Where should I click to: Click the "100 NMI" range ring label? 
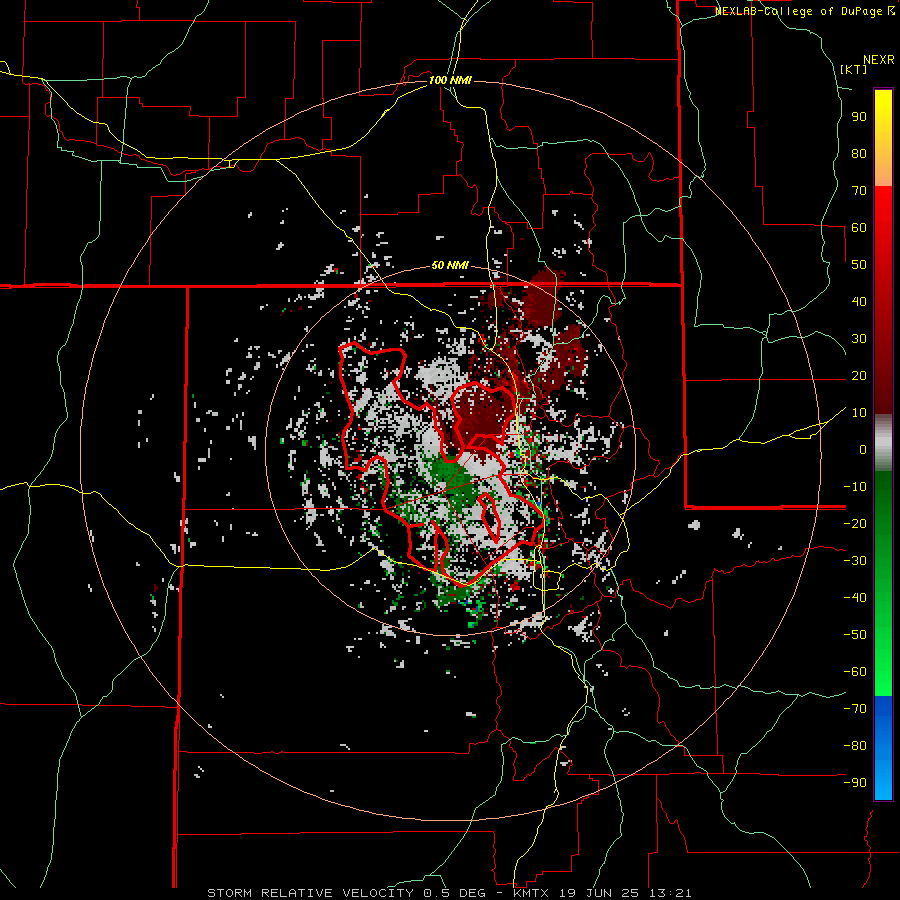[x=450, y=80]
